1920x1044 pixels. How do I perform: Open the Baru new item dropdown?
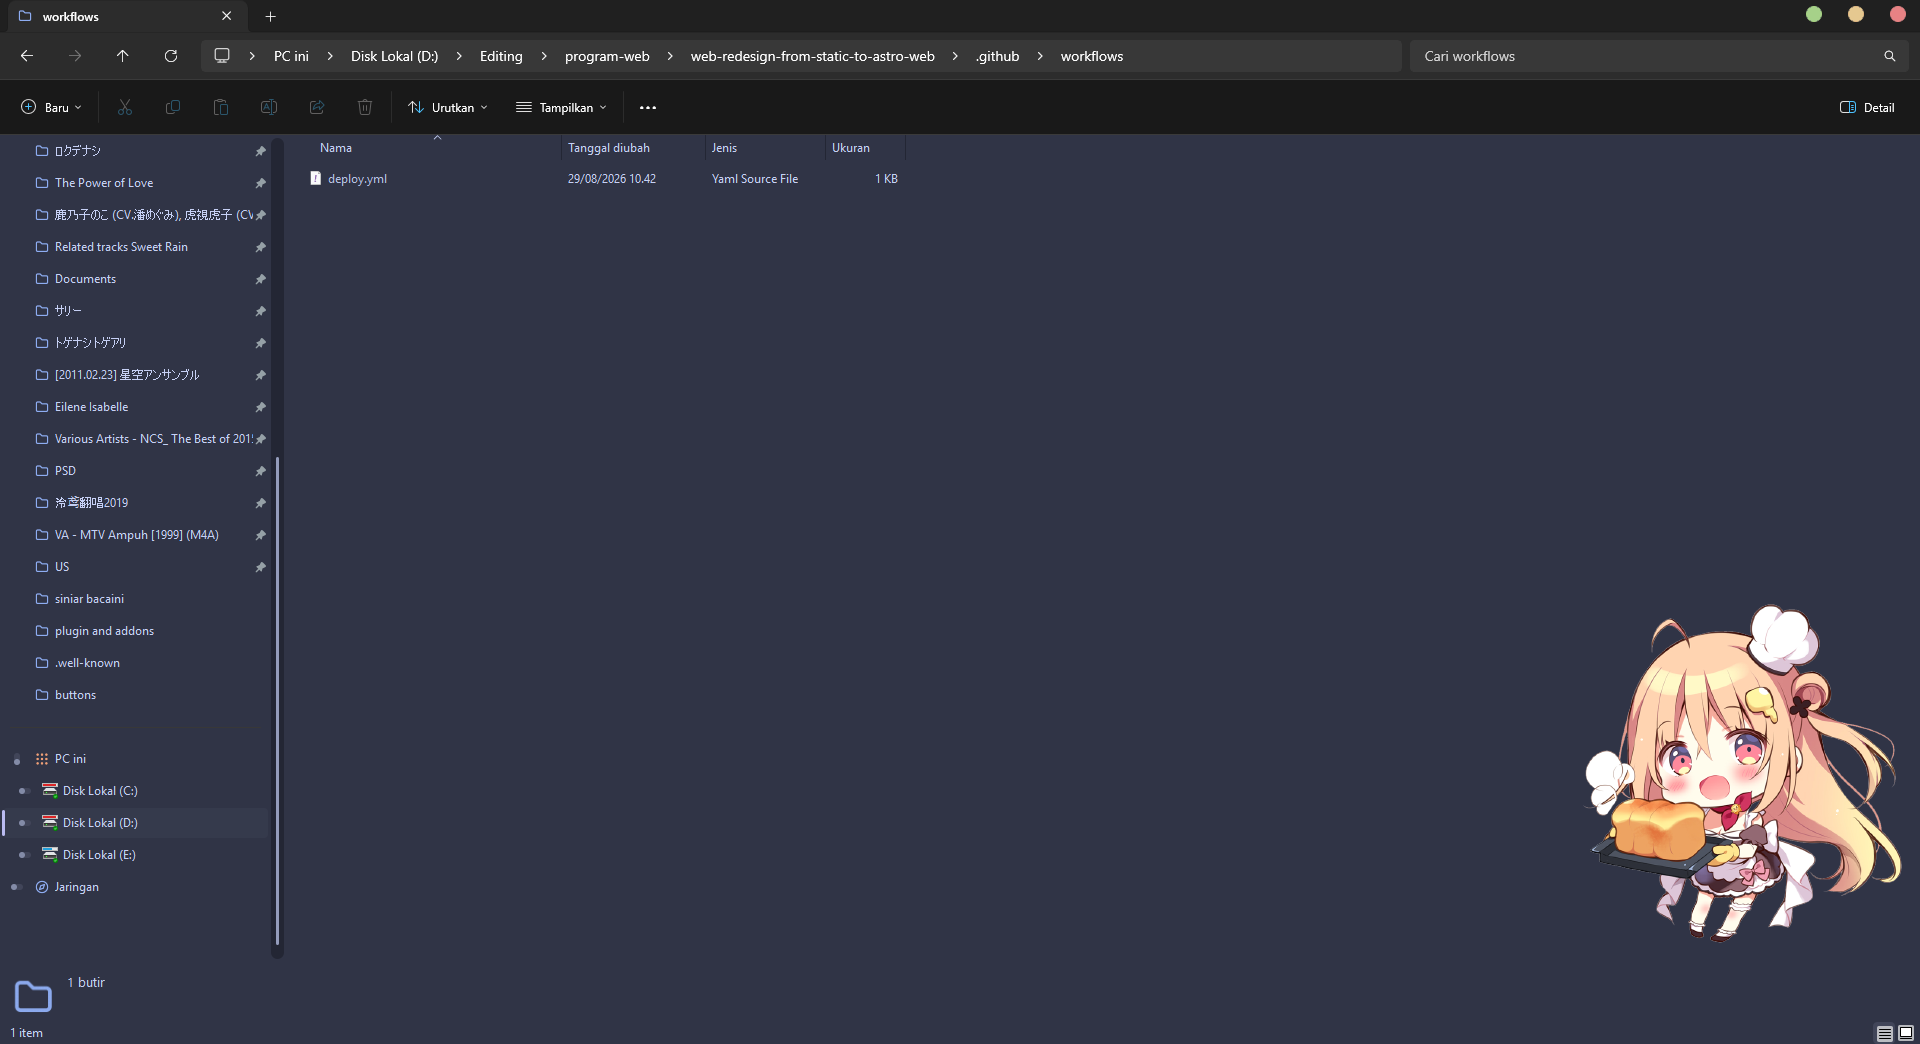(51, 107)
